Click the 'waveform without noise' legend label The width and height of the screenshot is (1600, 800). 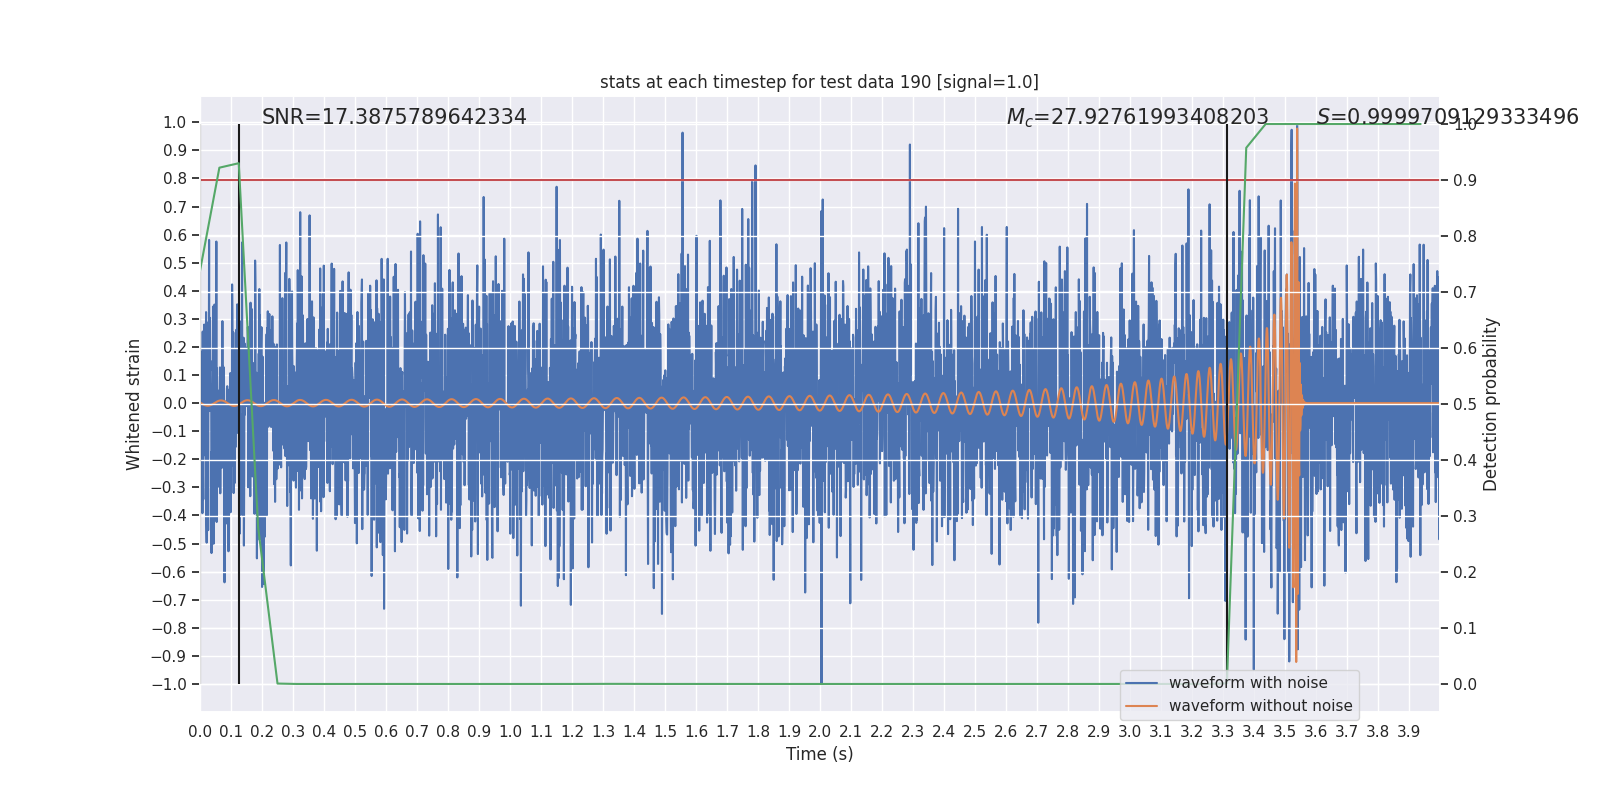pyautogui.click(x=1260, y=706)
